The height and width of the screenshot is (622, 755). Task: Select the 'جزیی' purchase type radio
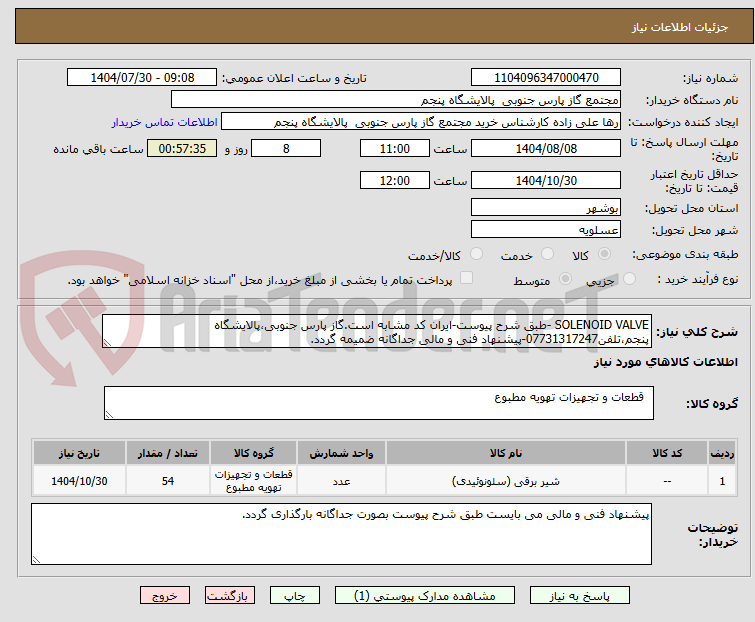pos(603,280)
